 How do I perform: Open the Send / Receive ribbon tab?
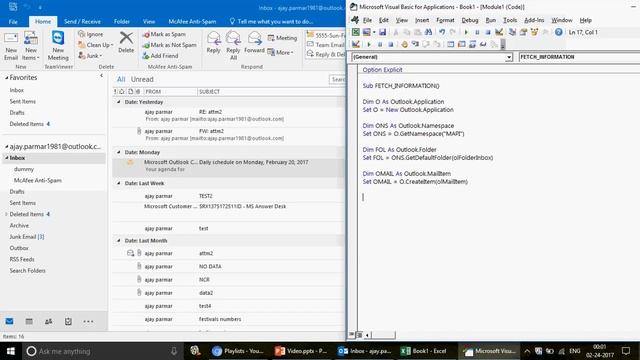pos(82,21)
